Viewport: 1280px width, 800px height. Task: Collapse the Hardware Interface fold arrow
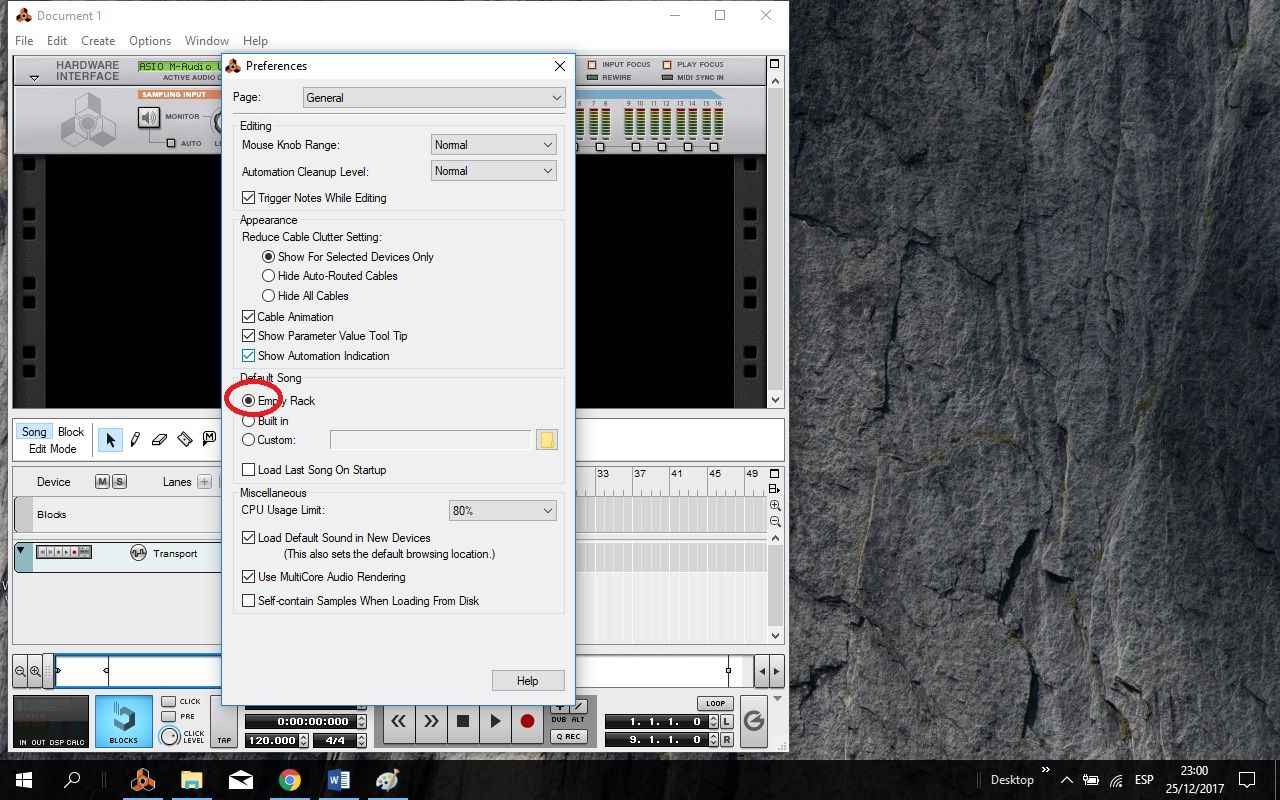(x=33, y=77)
